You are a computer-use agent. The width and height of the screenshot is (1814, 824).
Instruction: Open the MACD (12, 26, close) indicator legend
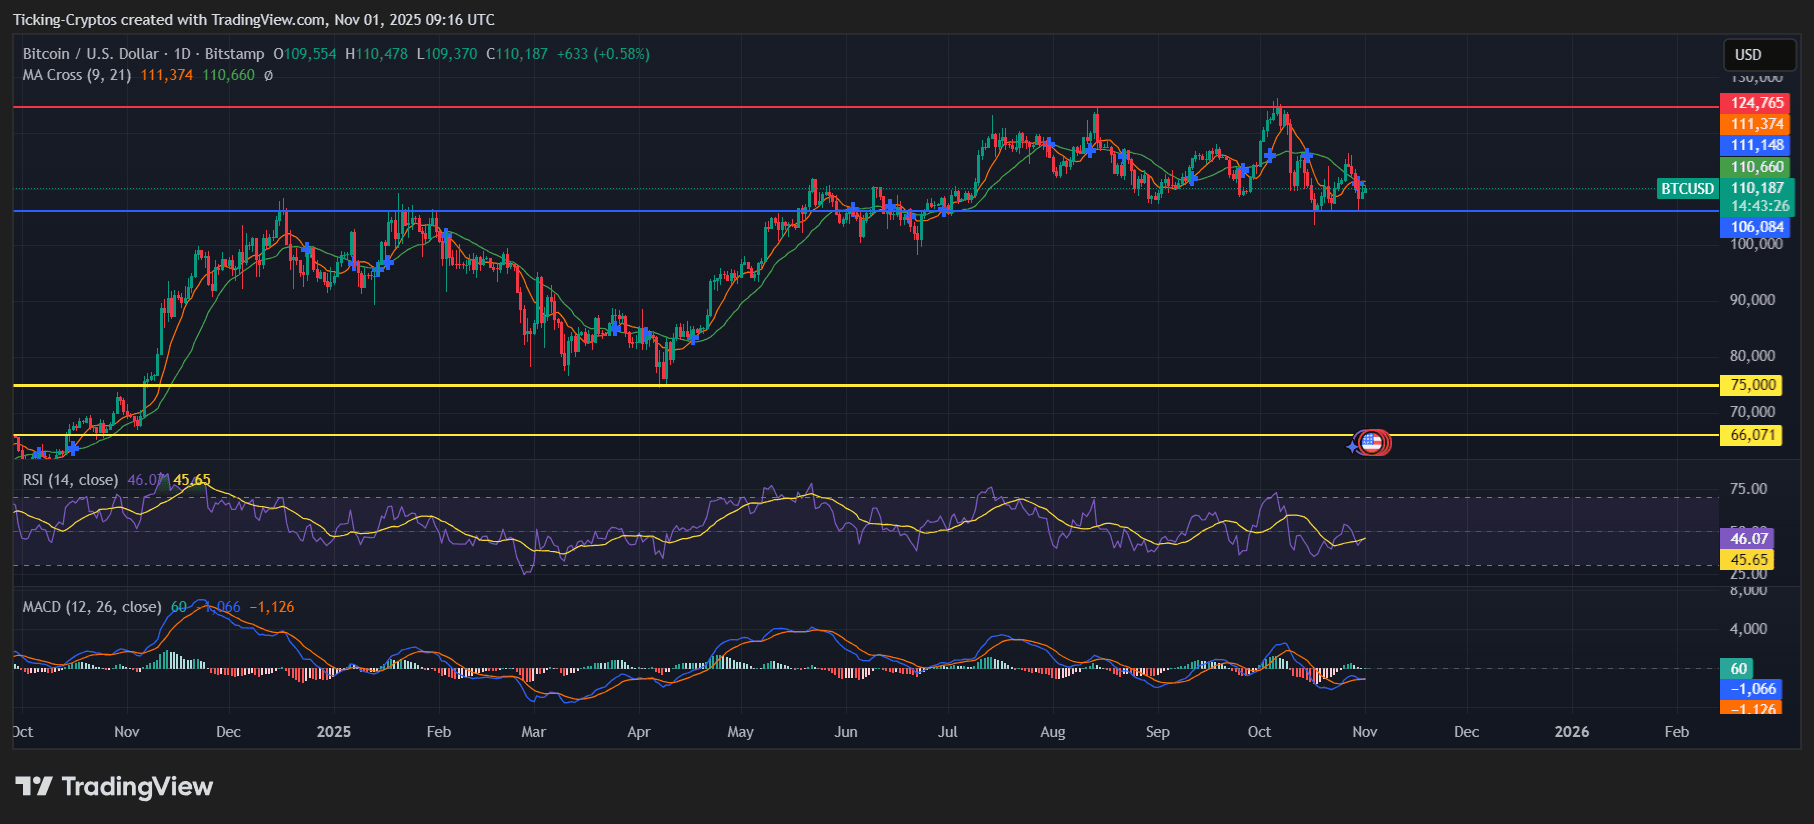[92, 607]
